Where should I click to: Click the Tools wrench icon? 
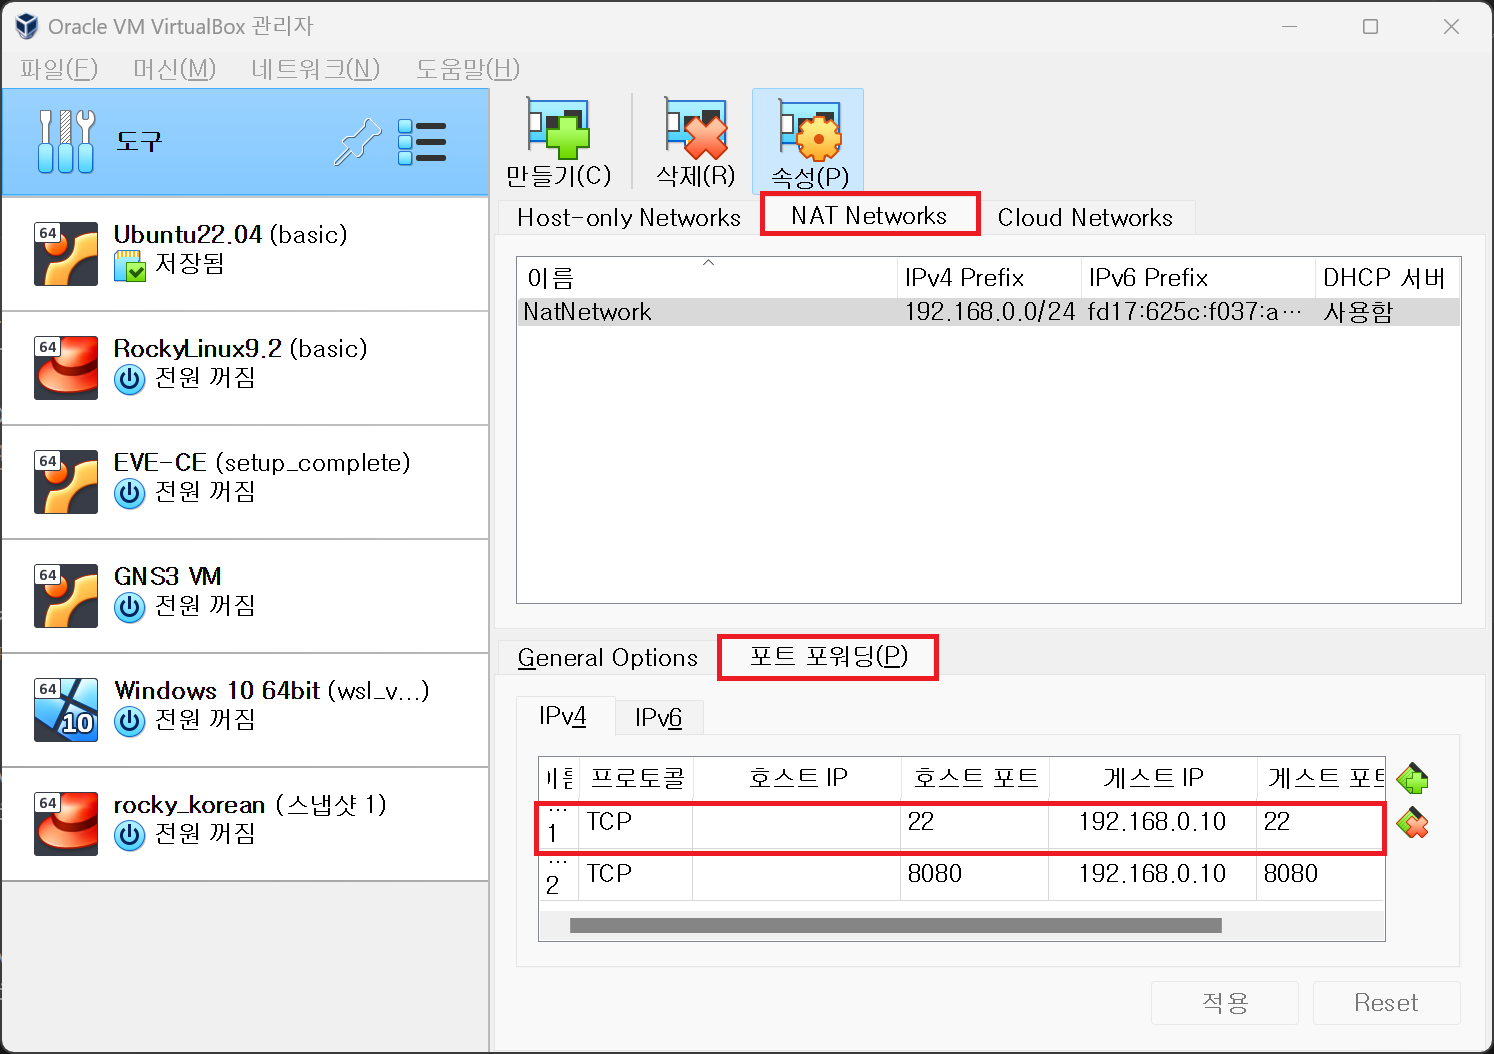(x=66, y=141)
